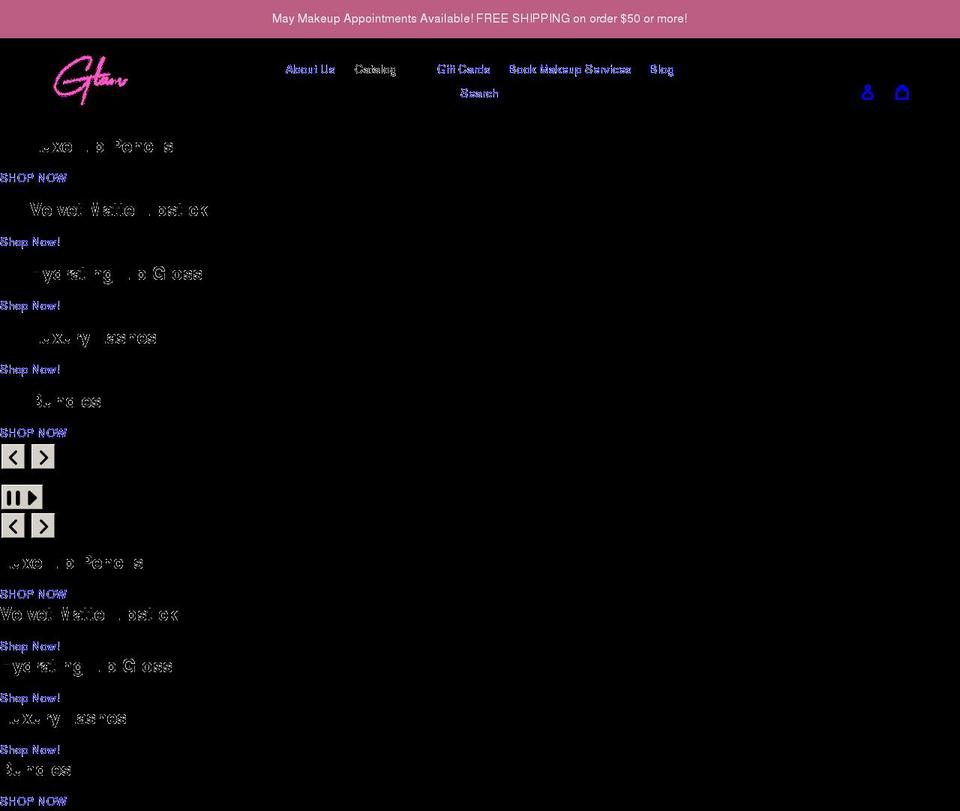
Task: Click the lower carousel's right arrow
Action: click(42, 524)
